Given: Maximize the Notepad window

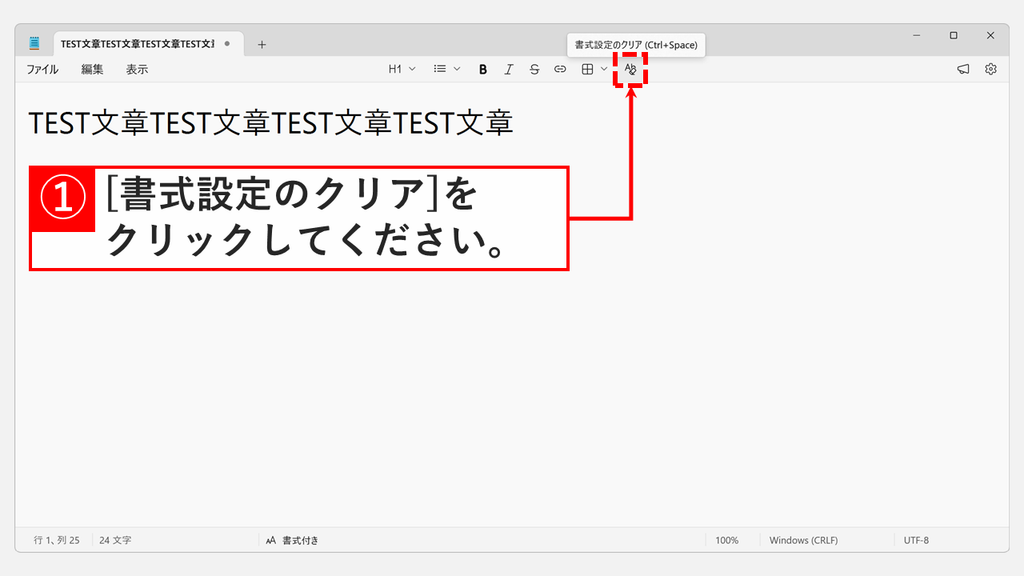Looking at the screenshot, I should point(953,35).
